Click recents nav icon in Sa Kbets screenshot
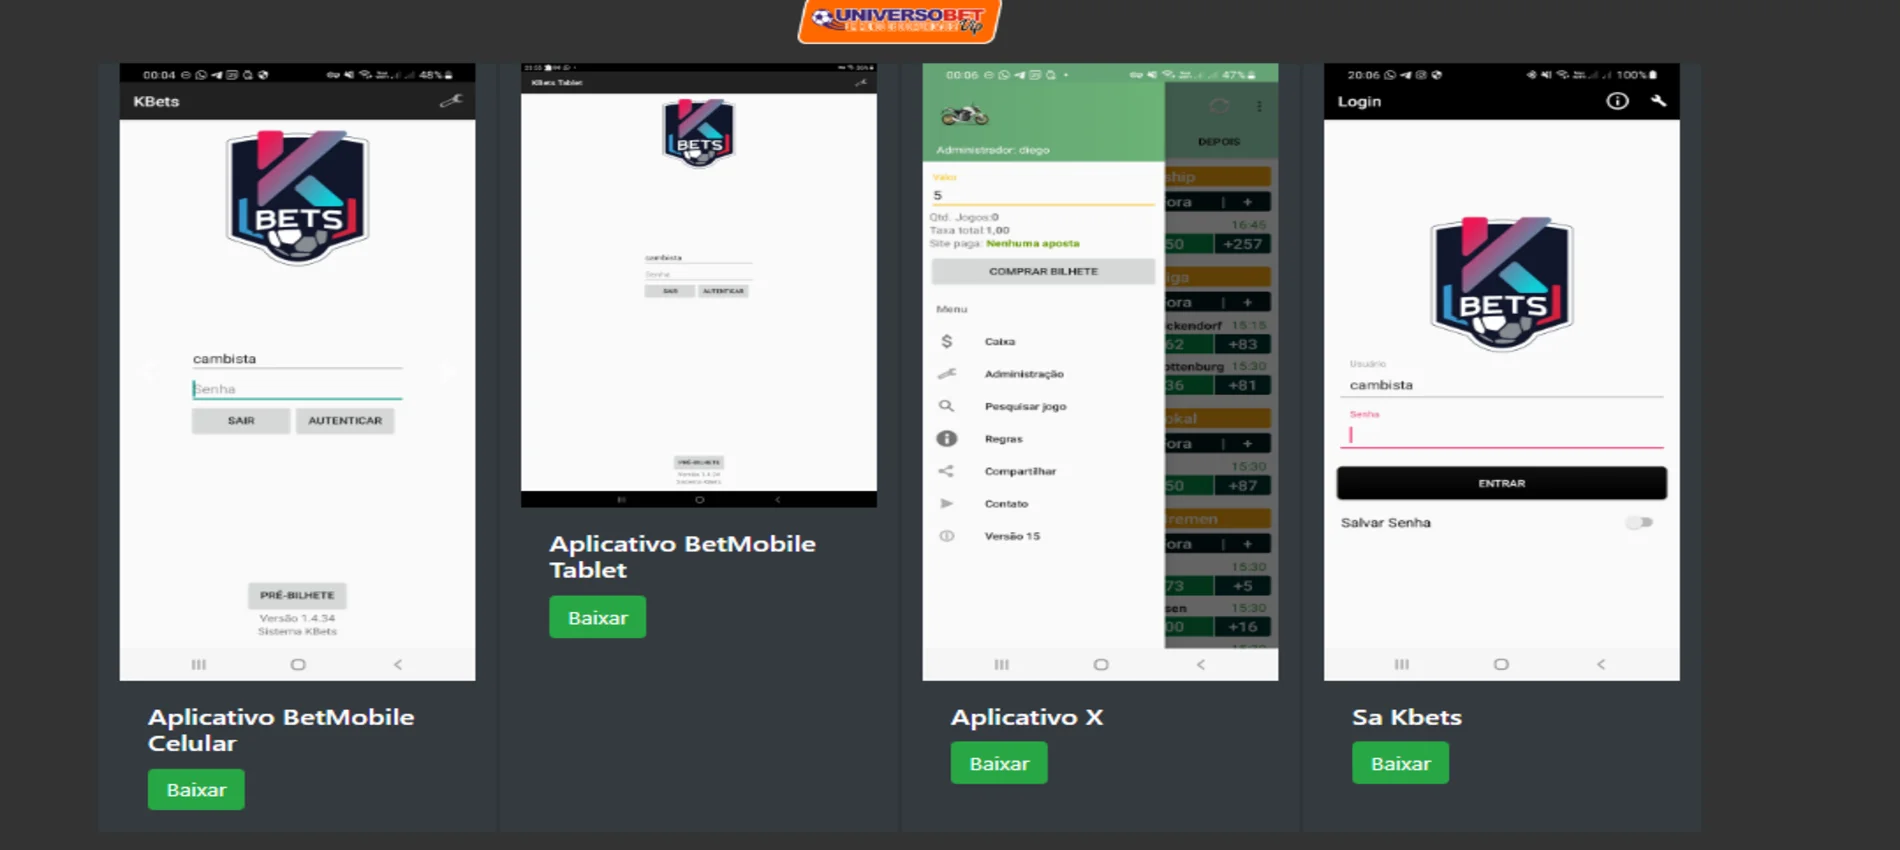 point(1402,664)
